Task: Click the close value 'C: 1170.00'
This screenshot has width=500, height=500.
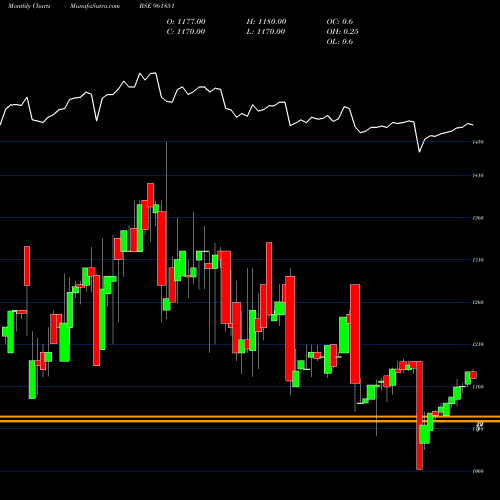Action: tap(186, 31)
